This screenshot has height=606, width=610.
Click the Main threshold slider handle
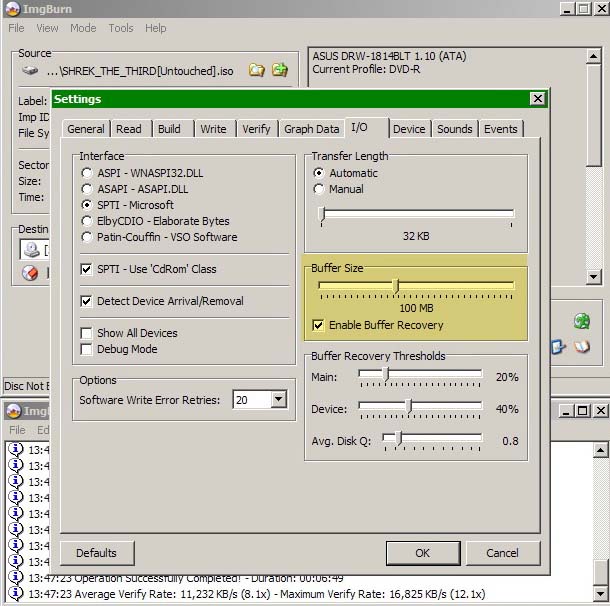point(386,374)
